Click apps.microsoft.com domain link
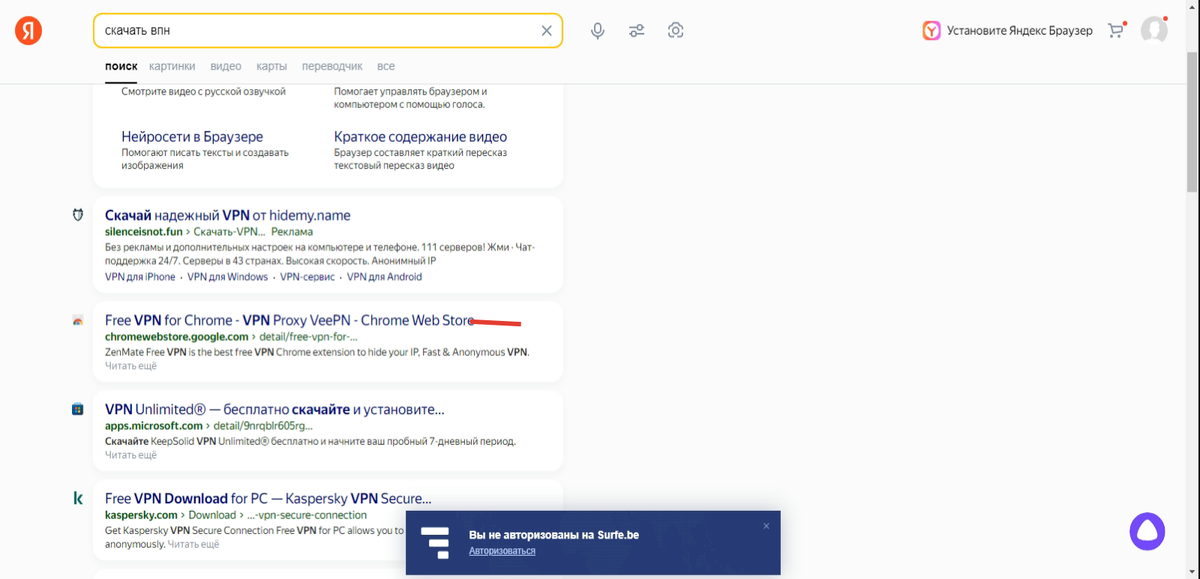 (x=153, y=426)
